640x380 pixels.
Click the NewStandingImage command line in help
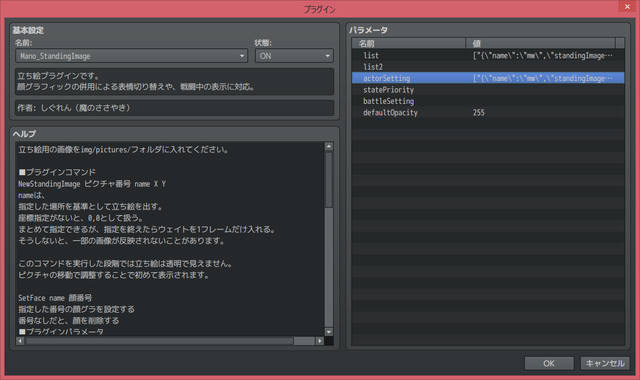92,184
